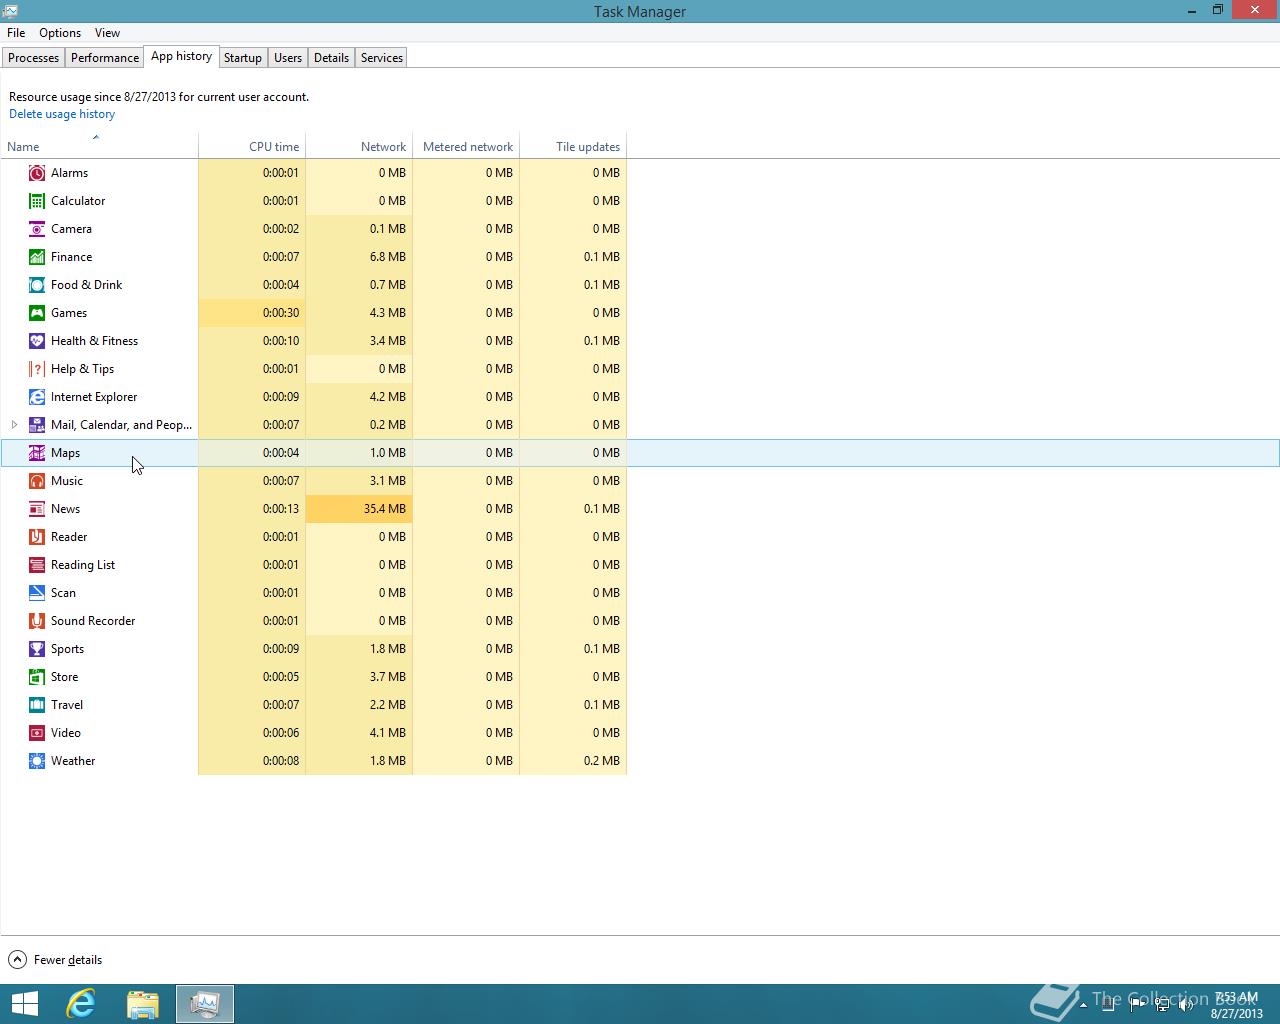
Task: Switch to the Processes tab
Action: pos(33,58)
